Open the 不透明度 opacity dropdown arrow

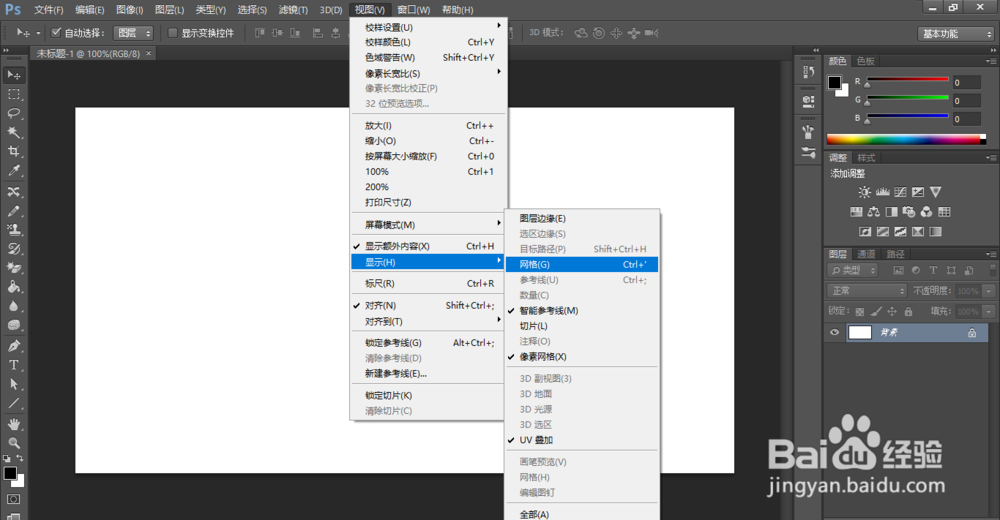click(x=989, y=291)
